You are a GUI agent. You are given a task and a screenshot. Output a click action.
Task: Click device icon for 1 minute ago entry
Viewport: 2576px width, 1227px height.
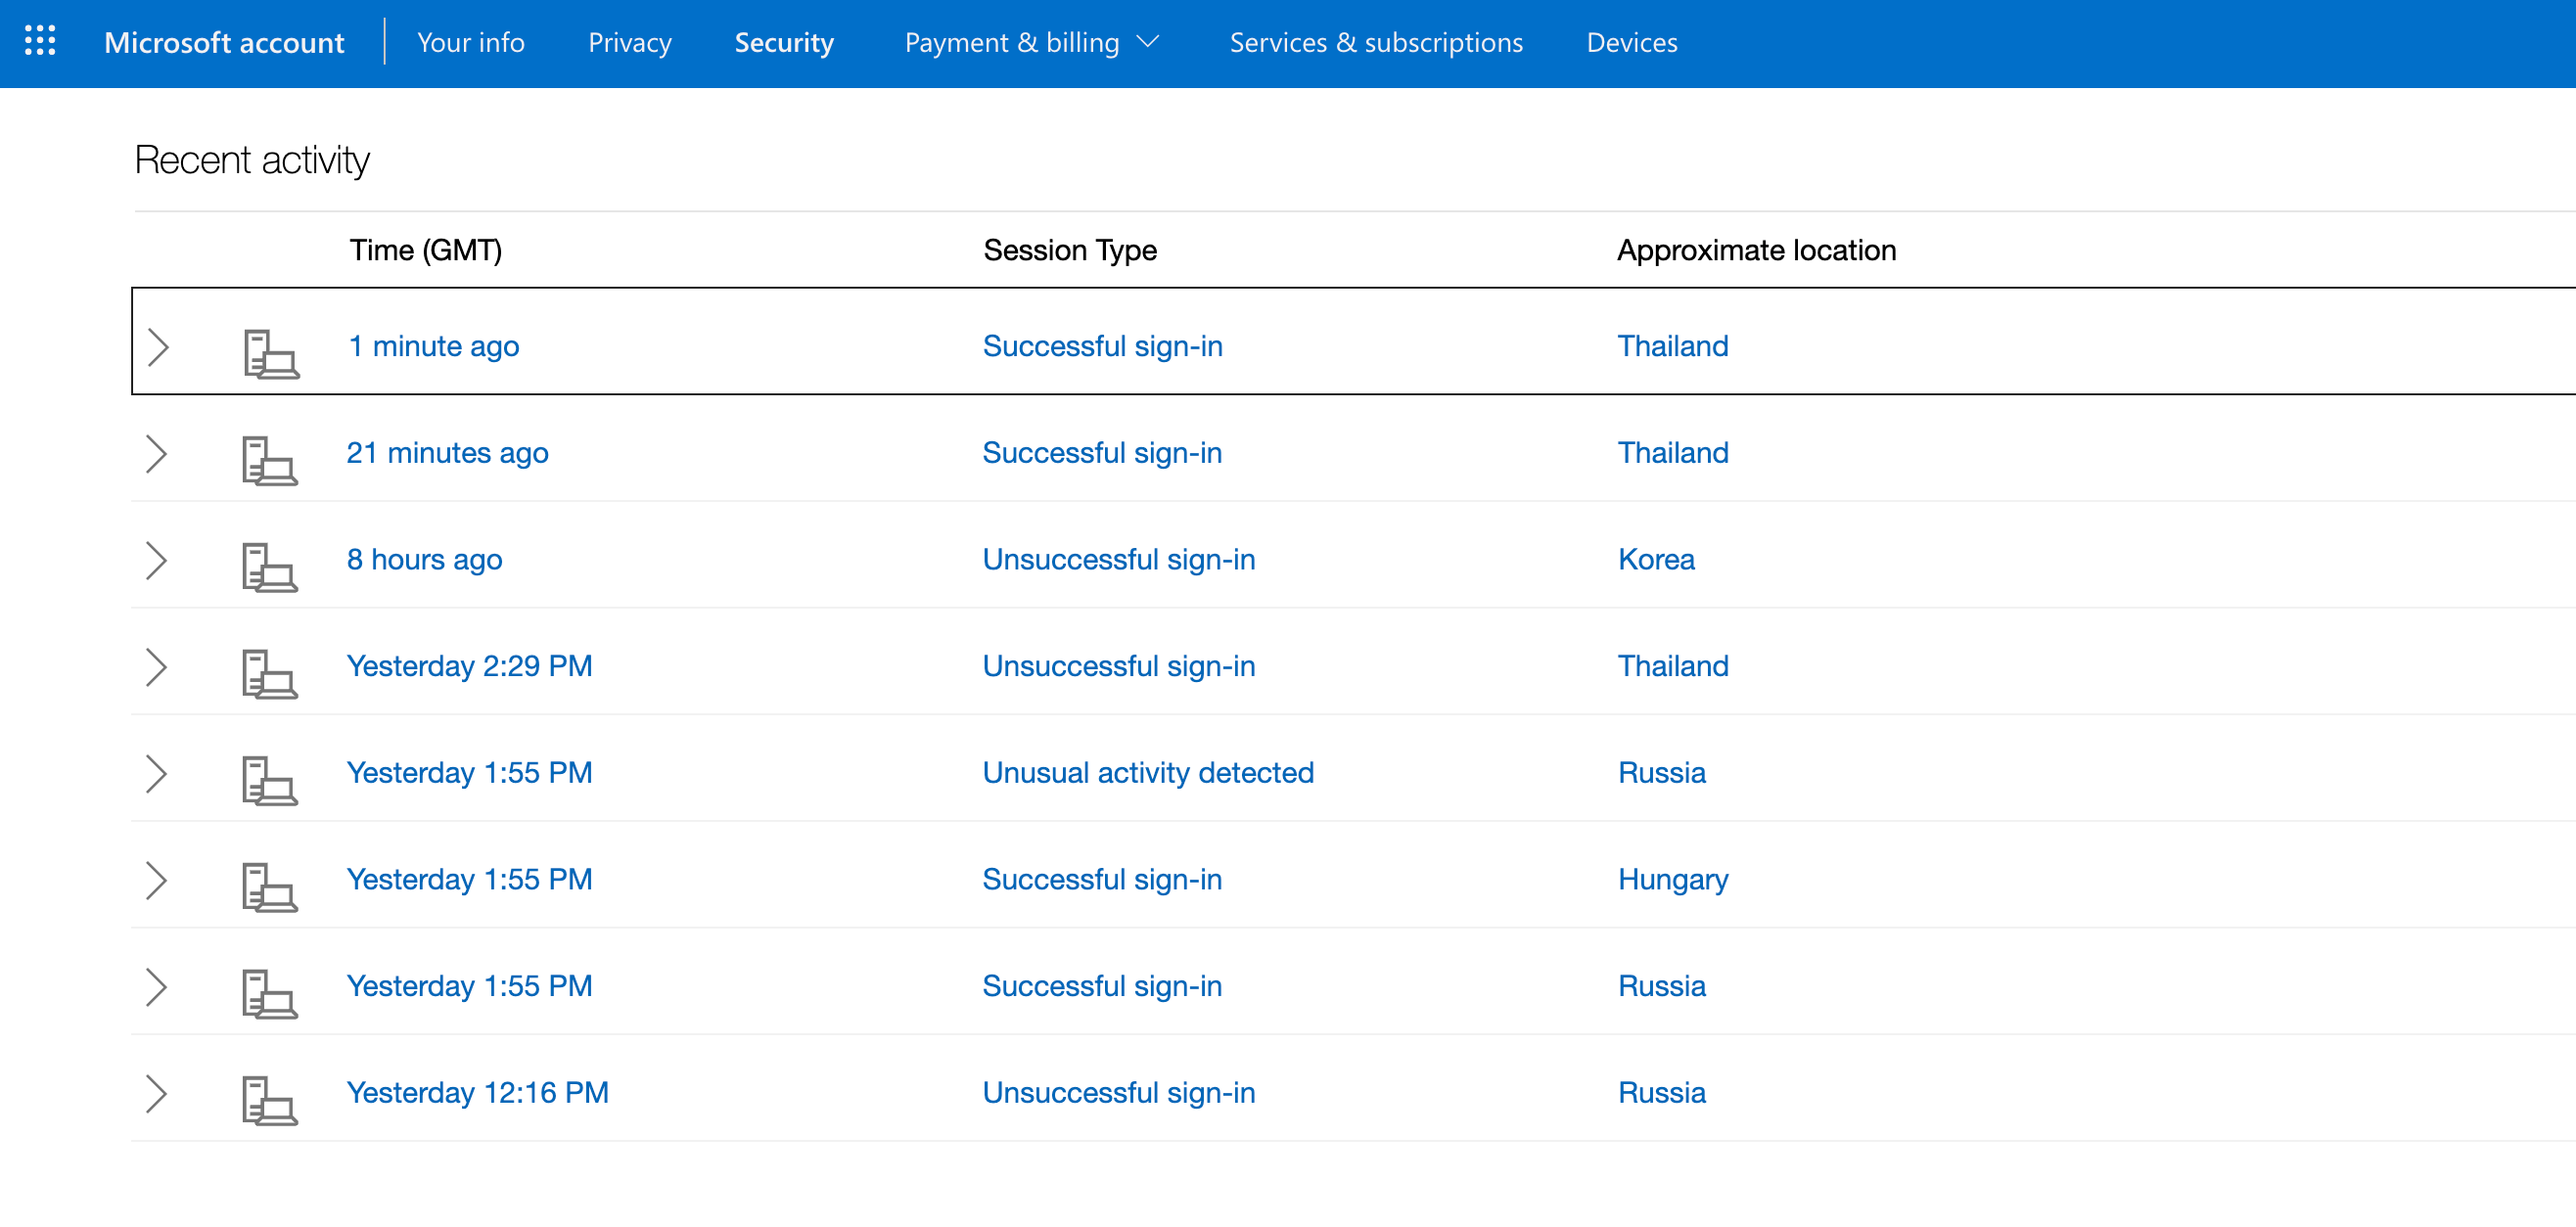click(271, 354)
